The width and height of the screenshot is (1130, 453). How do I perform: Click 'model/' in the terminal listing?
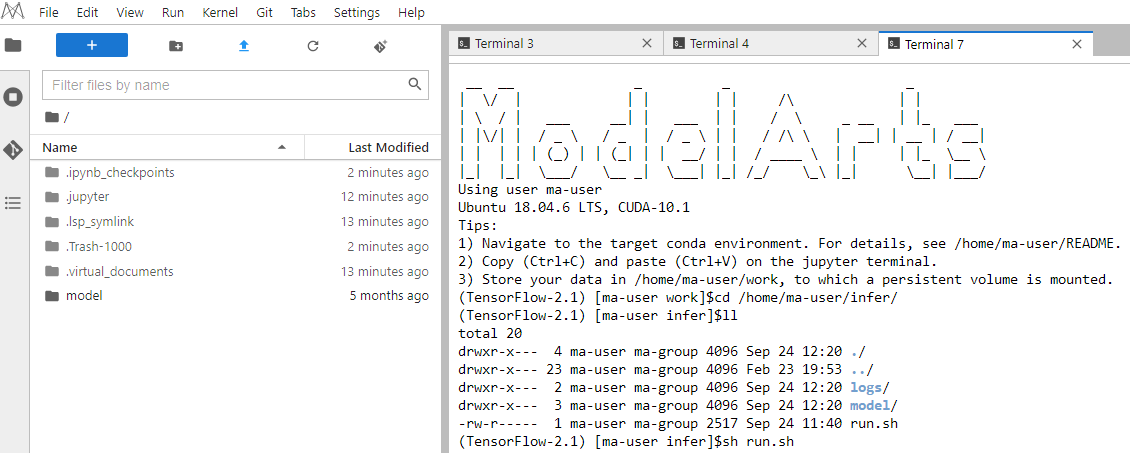tap(874, 405)
